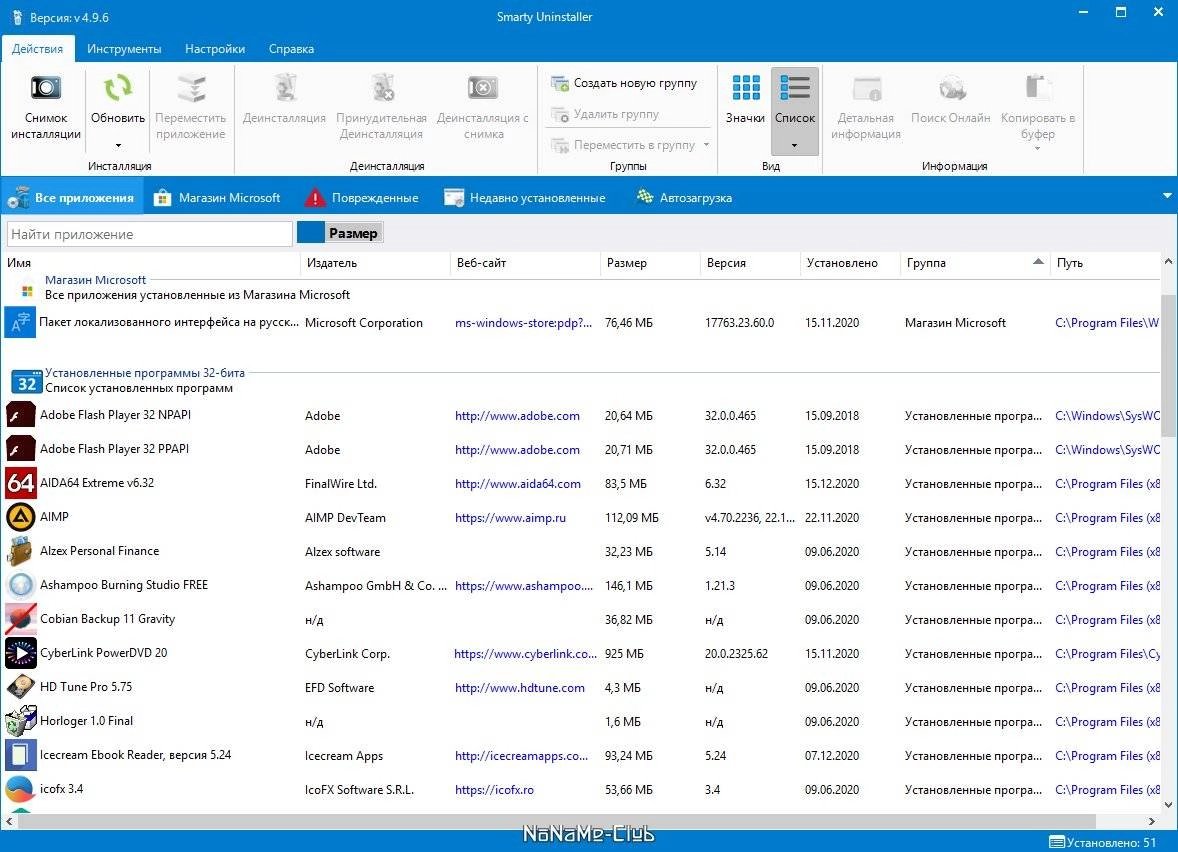Viewport: 1178px width, 852px height.
Task: Sort by the Группа column header
Action: pyautogui.click(x=975, y=263)
